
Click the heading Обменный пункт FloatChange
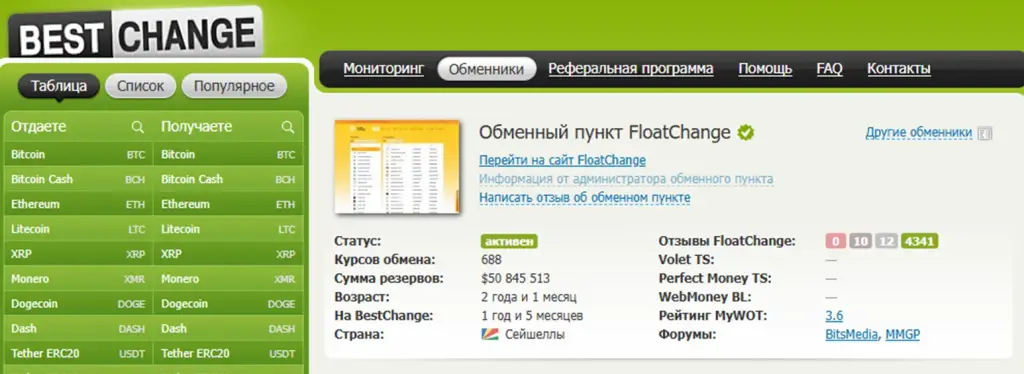point(605,132)
